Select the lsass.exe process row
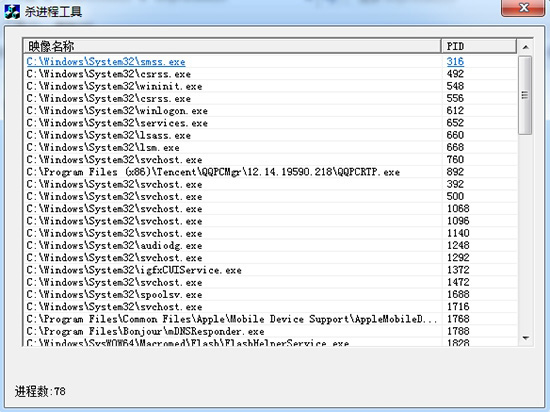 coord(270,135)
